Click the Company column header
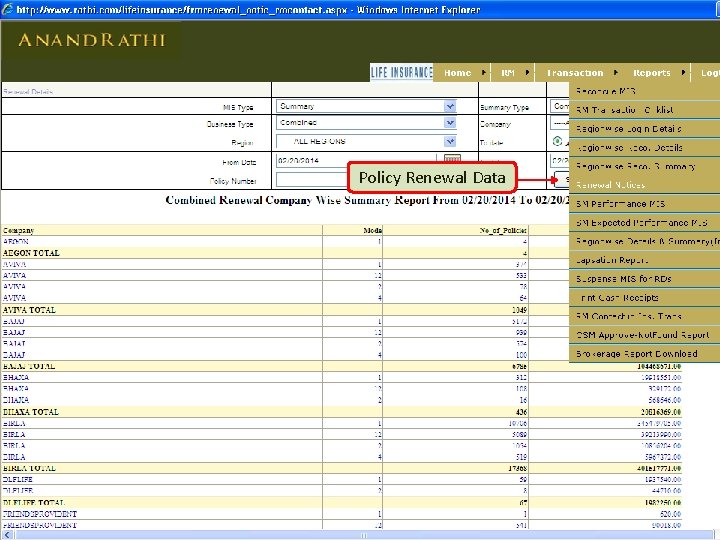Screen dimensions: 720x540 click(18, 231)
